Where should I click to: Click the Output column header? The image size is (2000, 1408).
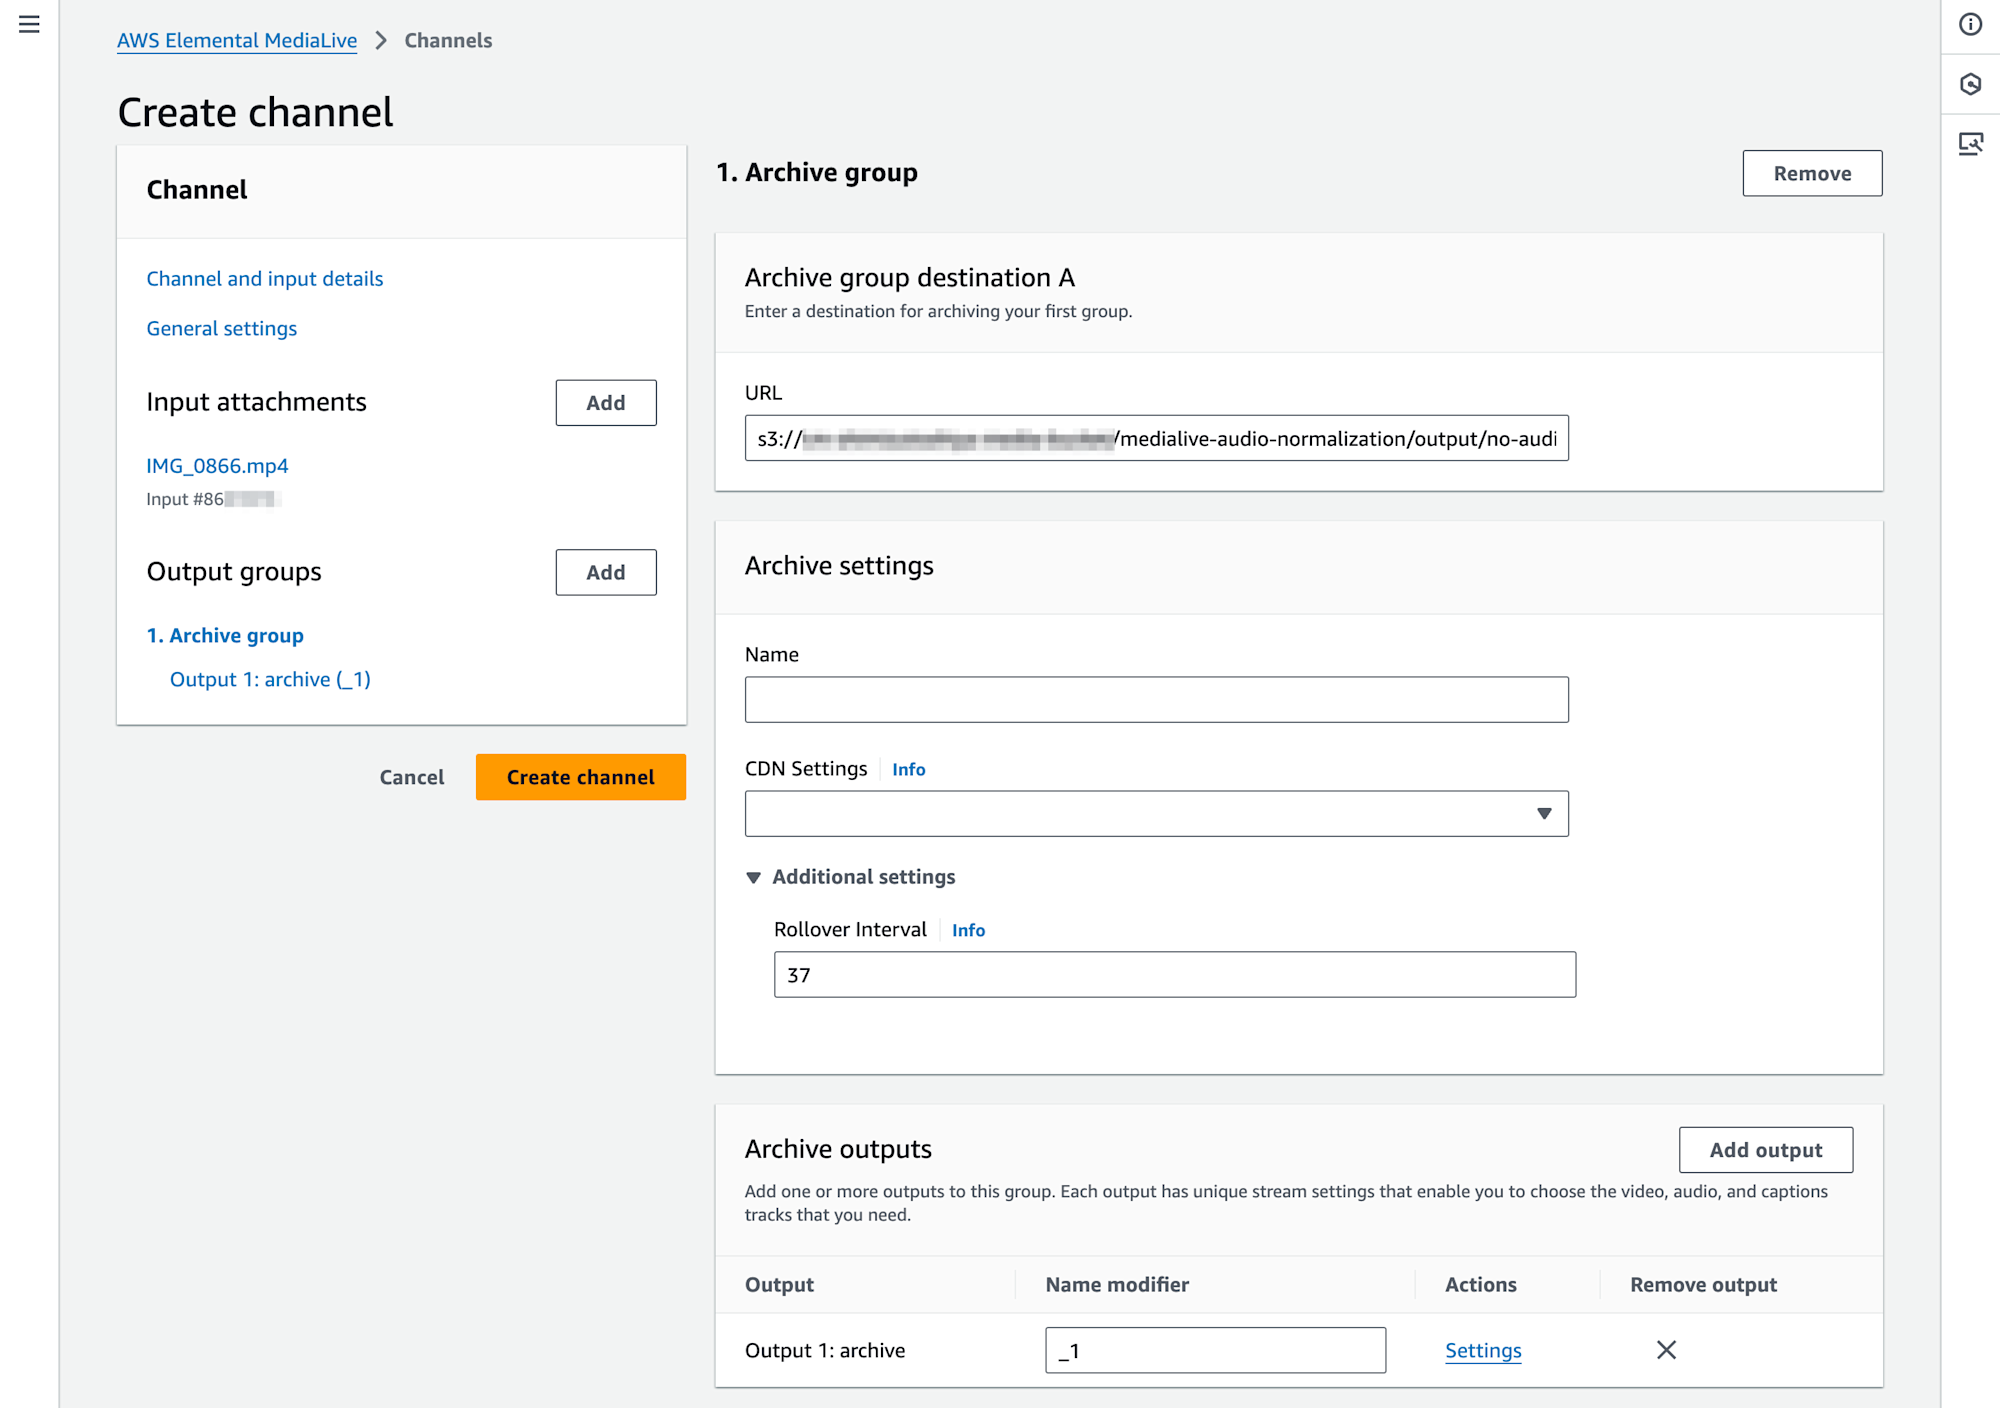click(x=779, y=1285)
